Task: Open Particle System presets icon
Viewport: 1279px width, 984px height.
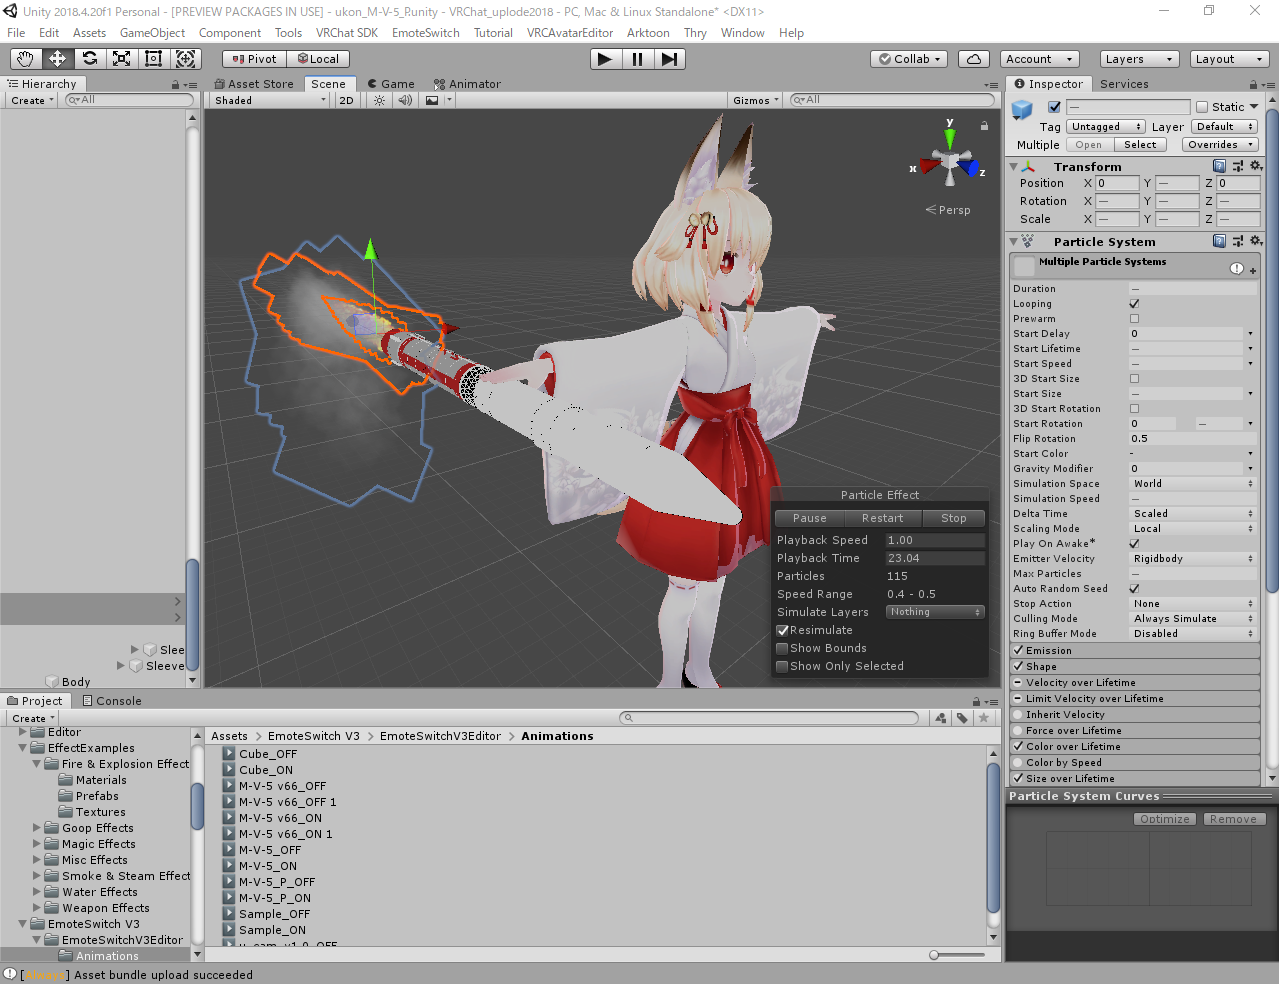Action: [x=1238, y=241]
